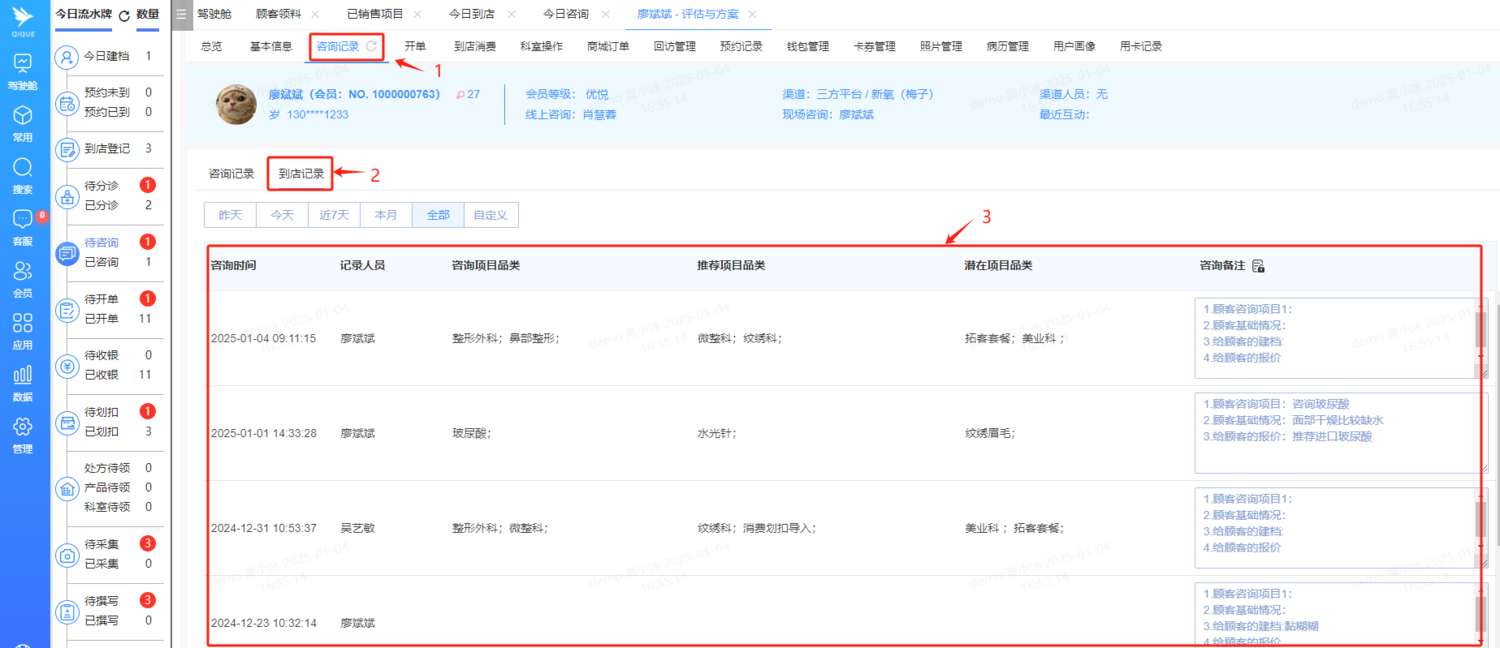This screenshot has width=1500, height=648.
Task: Select the 自定义 date range option
Action: [x=492, y=214]
